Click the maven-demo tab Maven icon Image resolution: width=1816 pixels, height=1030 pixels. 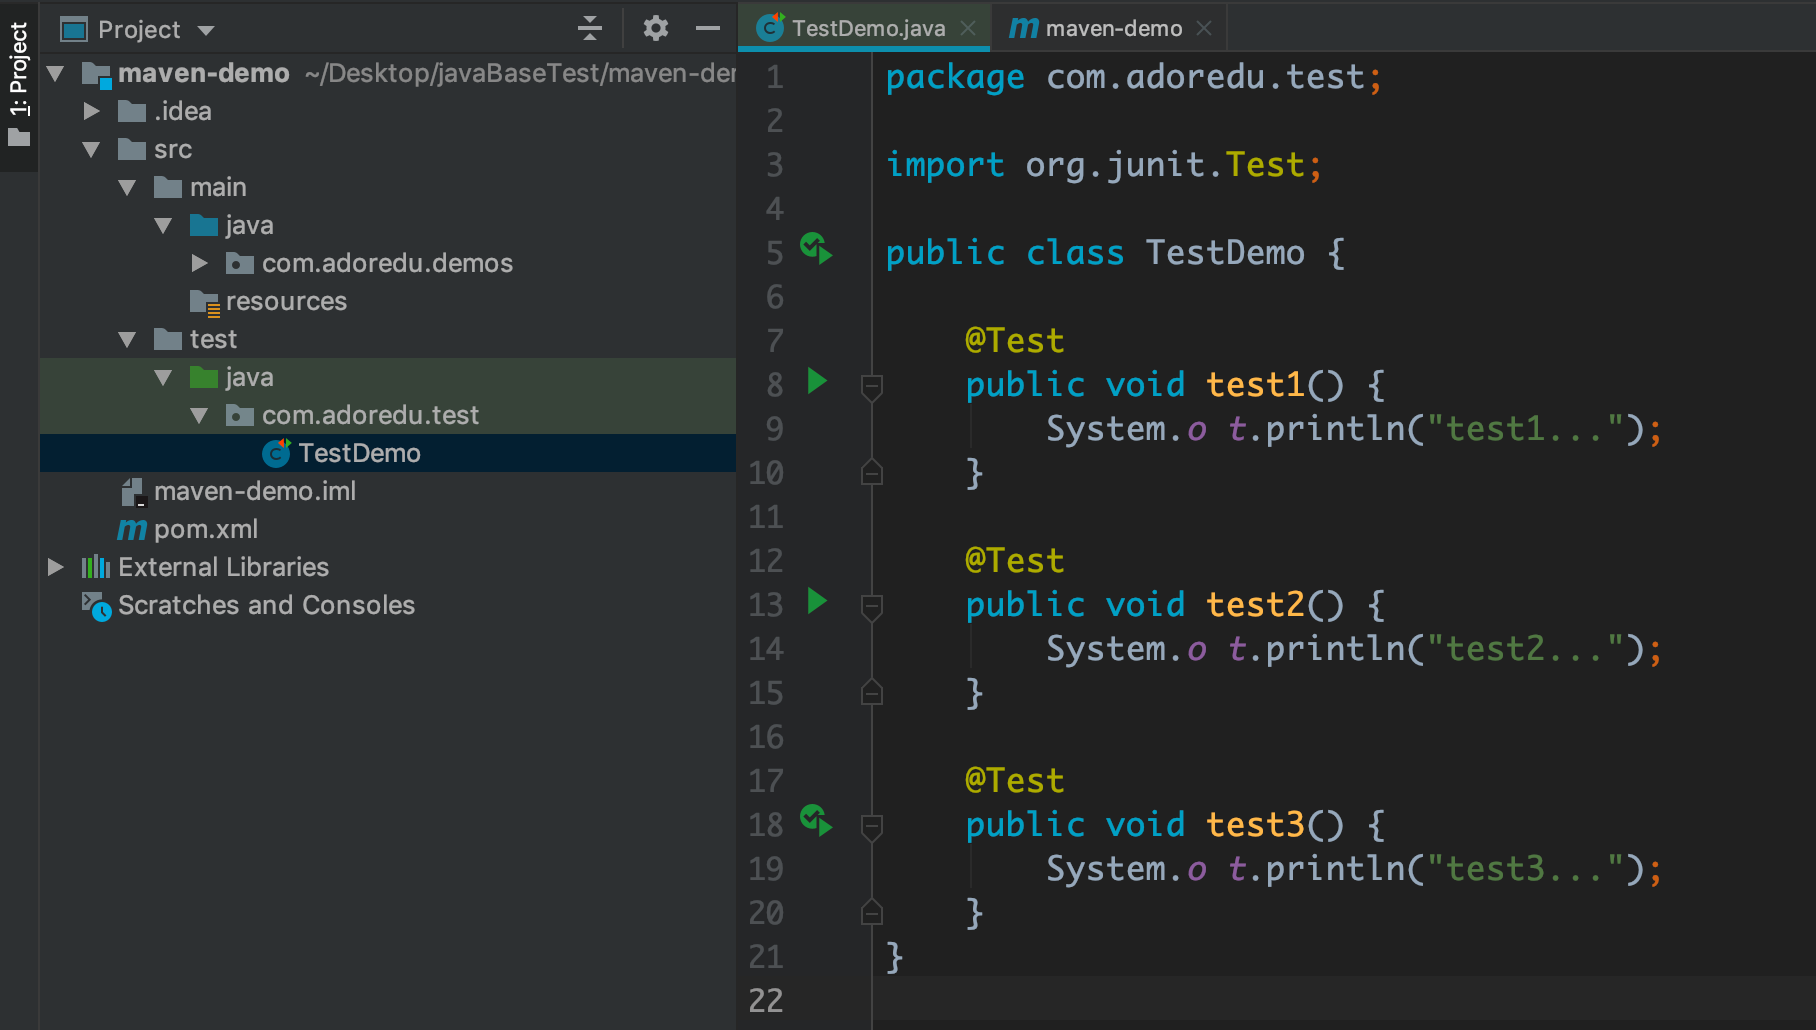click(x=1024, y=28)
